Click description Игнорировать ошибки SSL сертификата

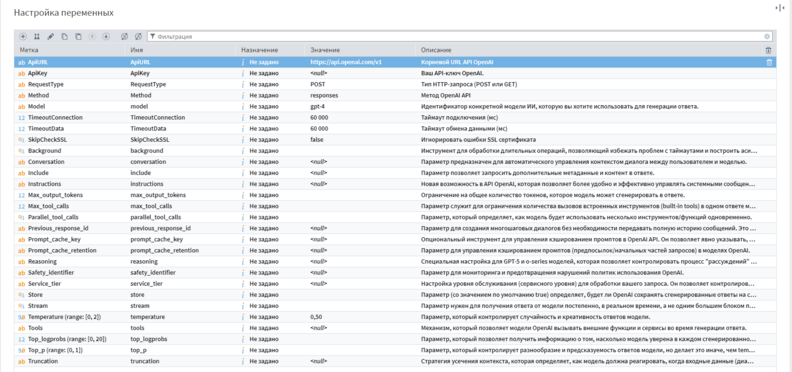coord(478,140)
